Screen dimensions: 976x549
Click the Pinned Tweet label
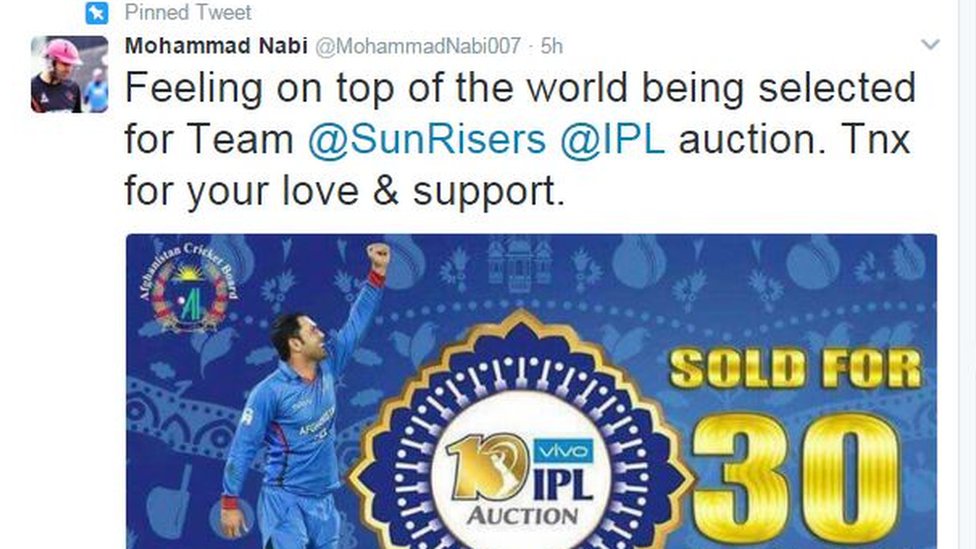[188, 12]
